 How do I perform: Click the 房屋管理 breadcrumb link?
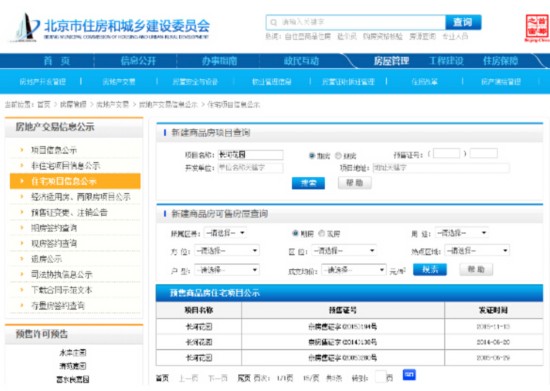pyautogui.click(x=73, y=105)
